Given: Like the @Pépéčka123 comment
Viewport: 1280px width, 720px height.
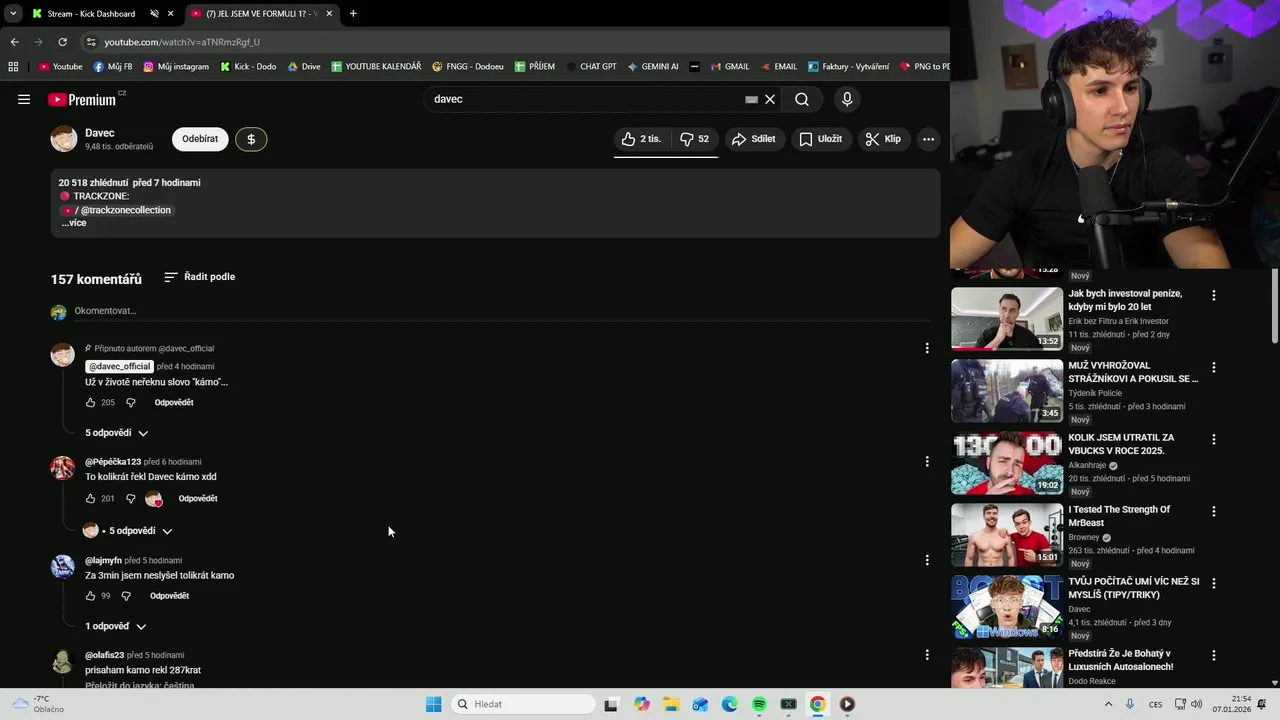Looking at the screenshot, I should pyautogui.click(x=90, y=499).
